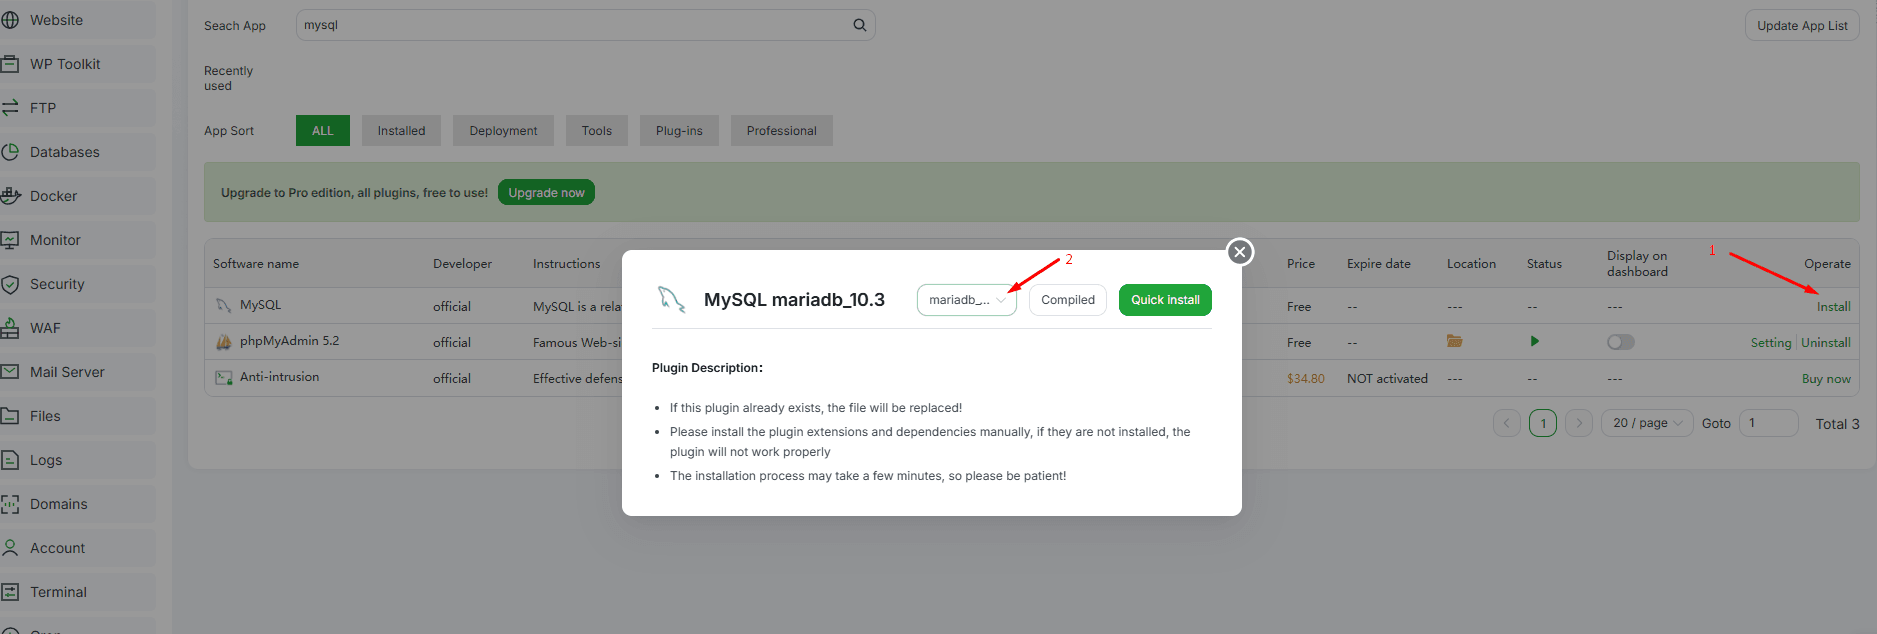Switch to the Installed tab
This screenshot has width=1877, height=634.
(401, 131)
